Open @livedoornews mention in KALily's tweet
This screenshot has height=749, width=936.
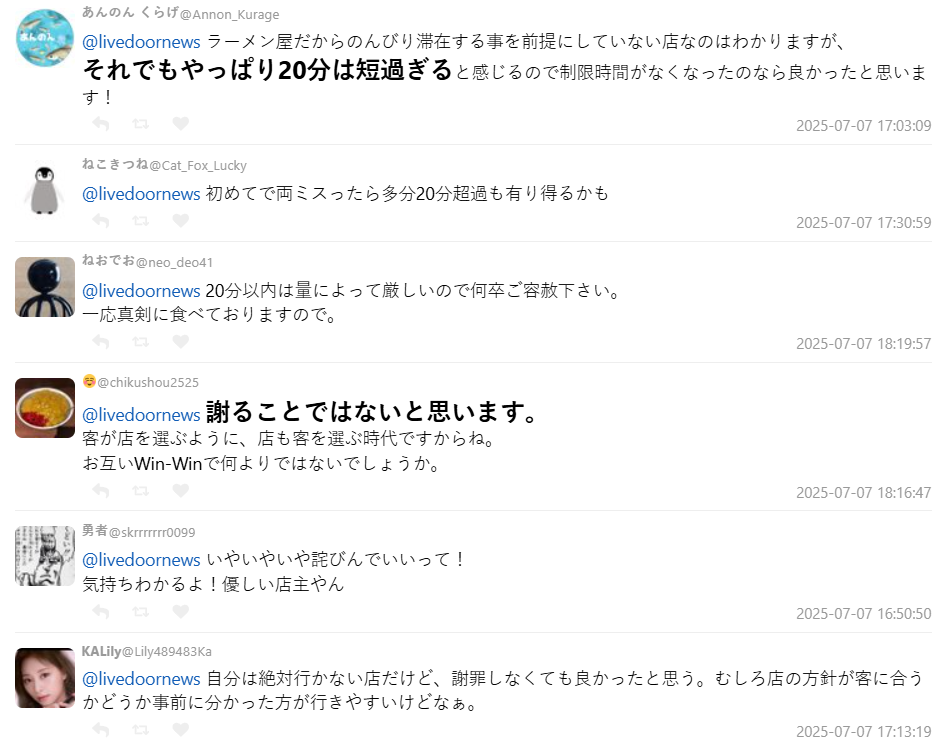(141, 679)
